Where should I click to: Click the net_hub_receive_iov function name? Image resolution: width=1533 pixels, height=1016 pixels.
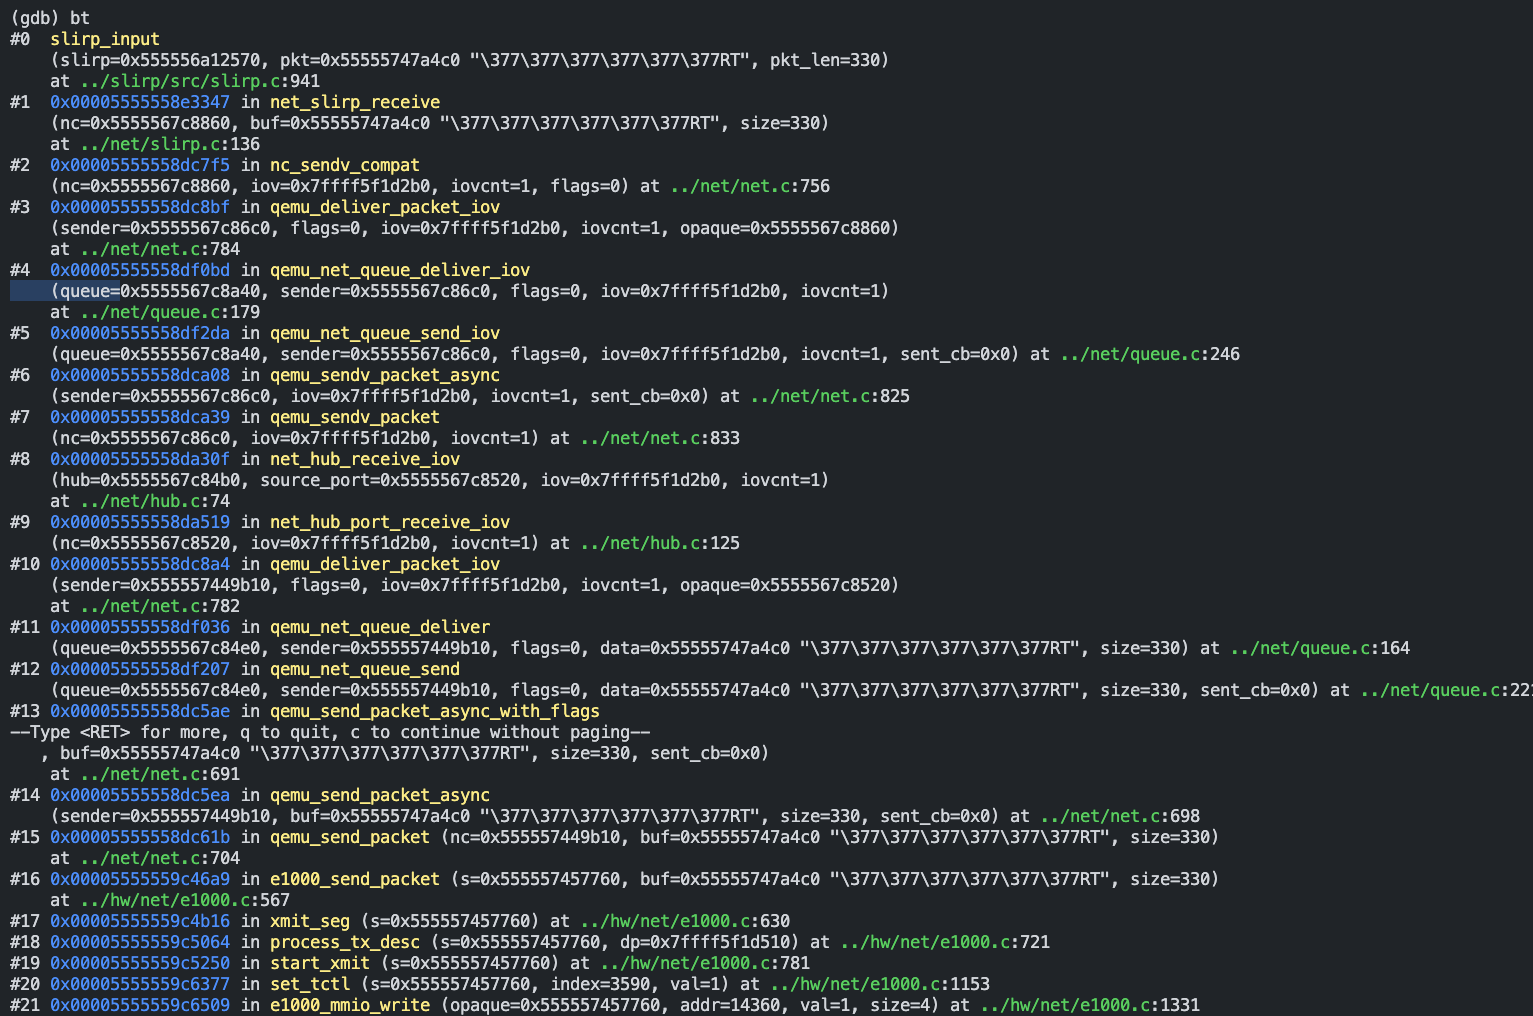pyautogui.click(x=365, y=459)
